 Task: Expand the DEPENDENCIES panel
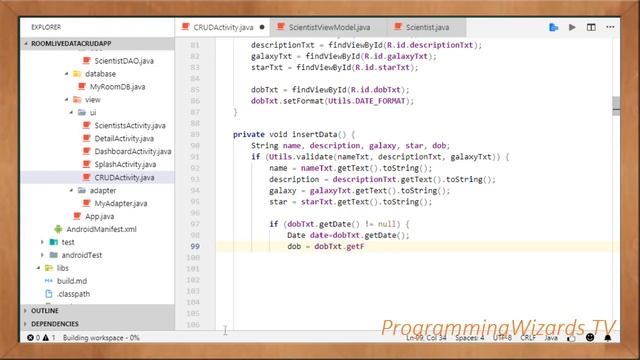97,324
